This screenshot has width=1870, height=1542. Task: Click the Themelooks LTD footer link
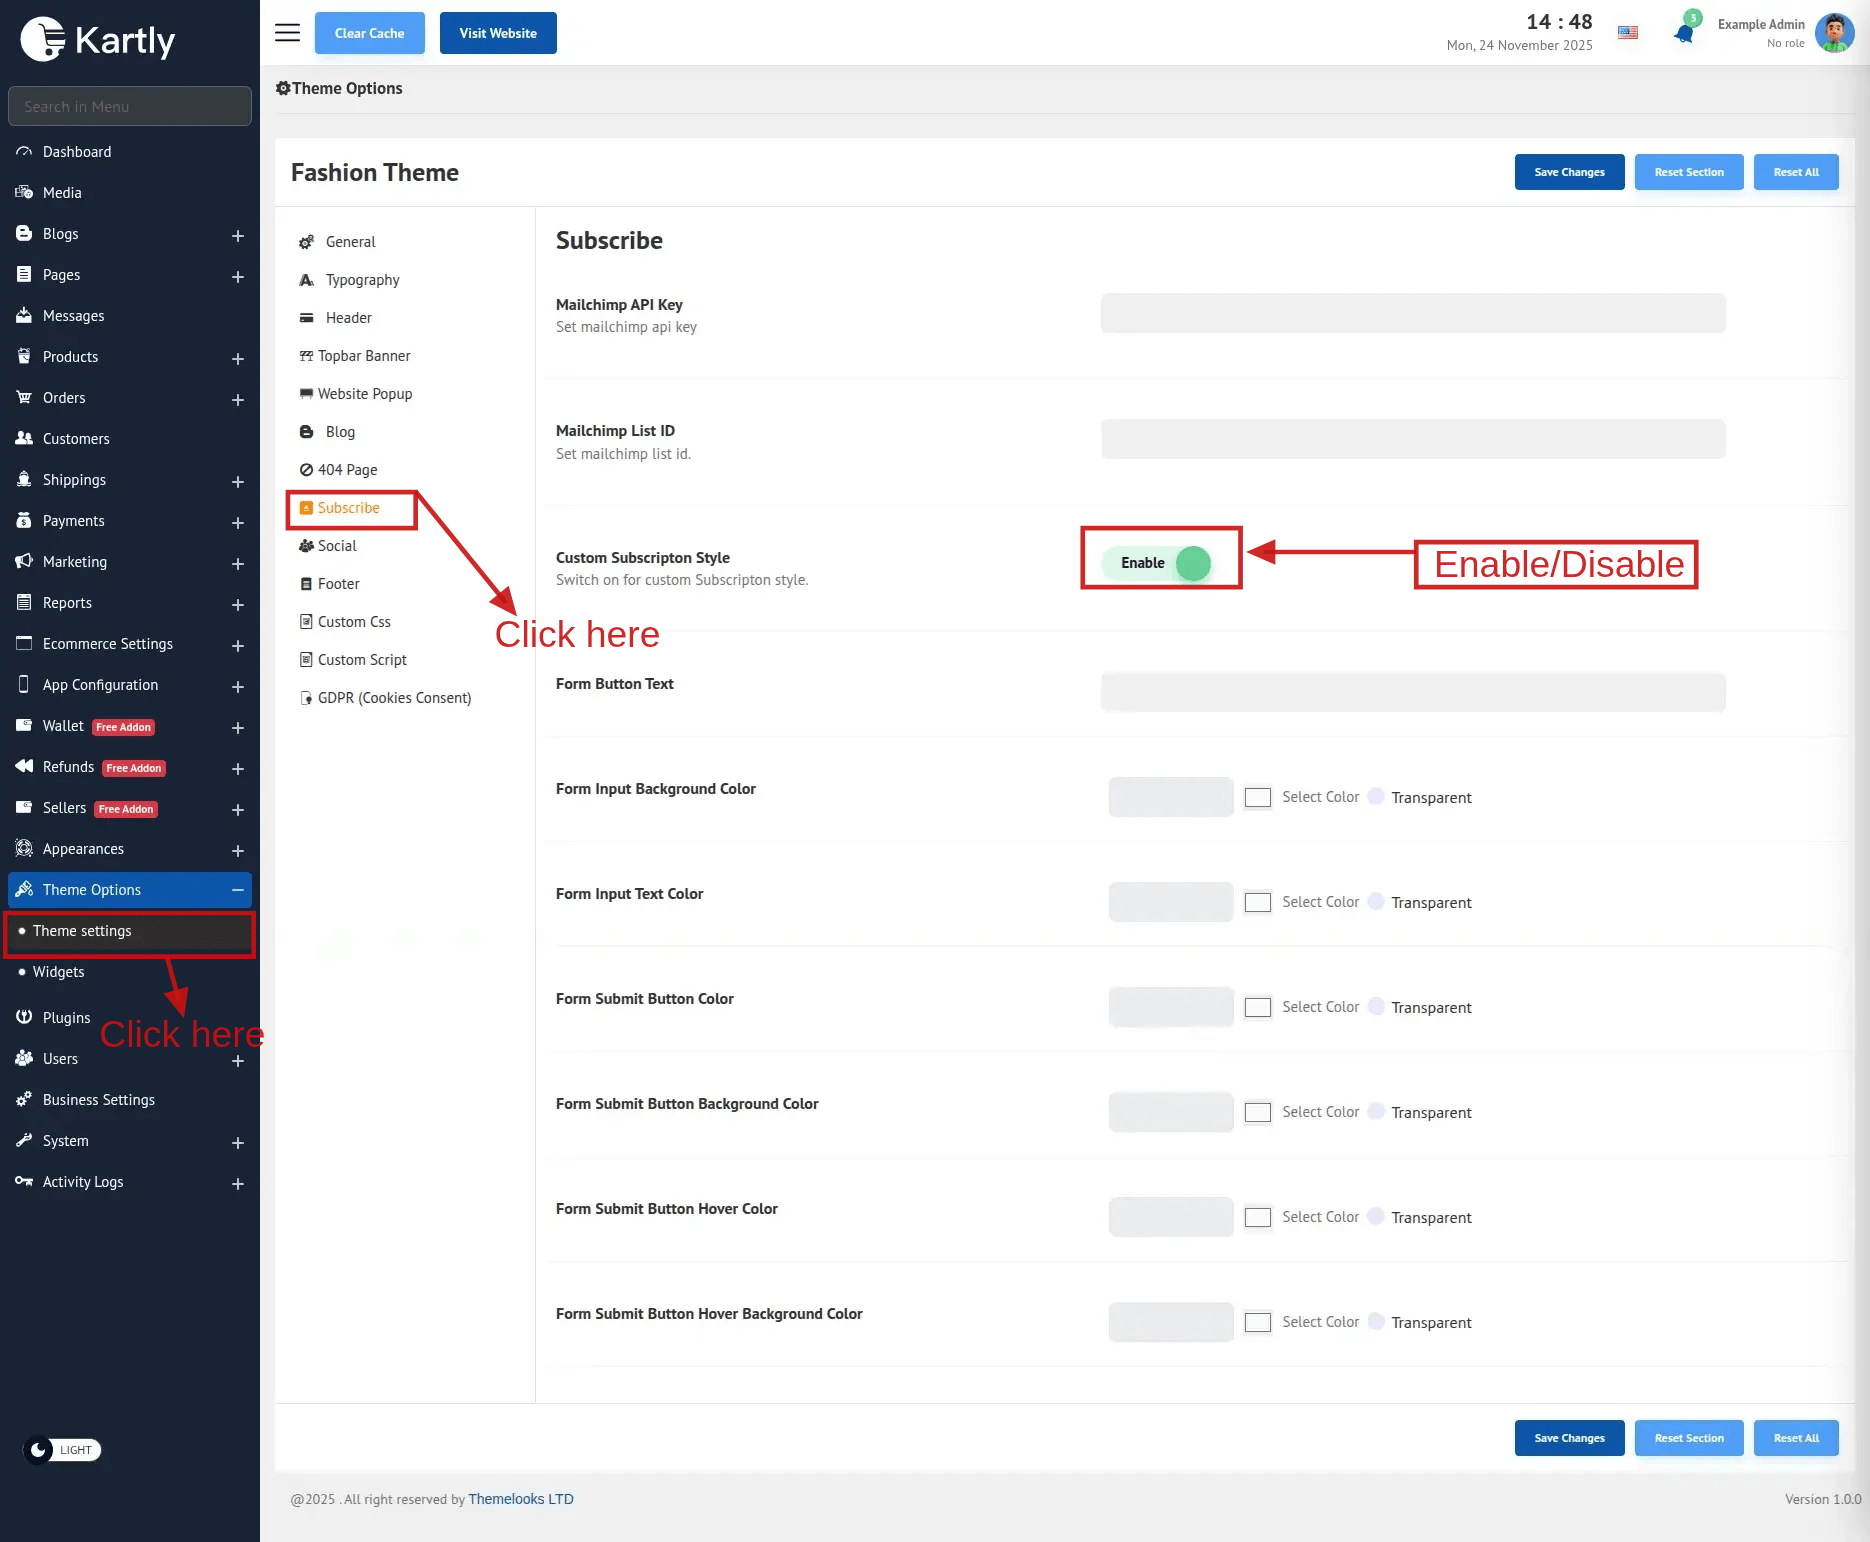pyautogui.click(x=521, y=1499)
